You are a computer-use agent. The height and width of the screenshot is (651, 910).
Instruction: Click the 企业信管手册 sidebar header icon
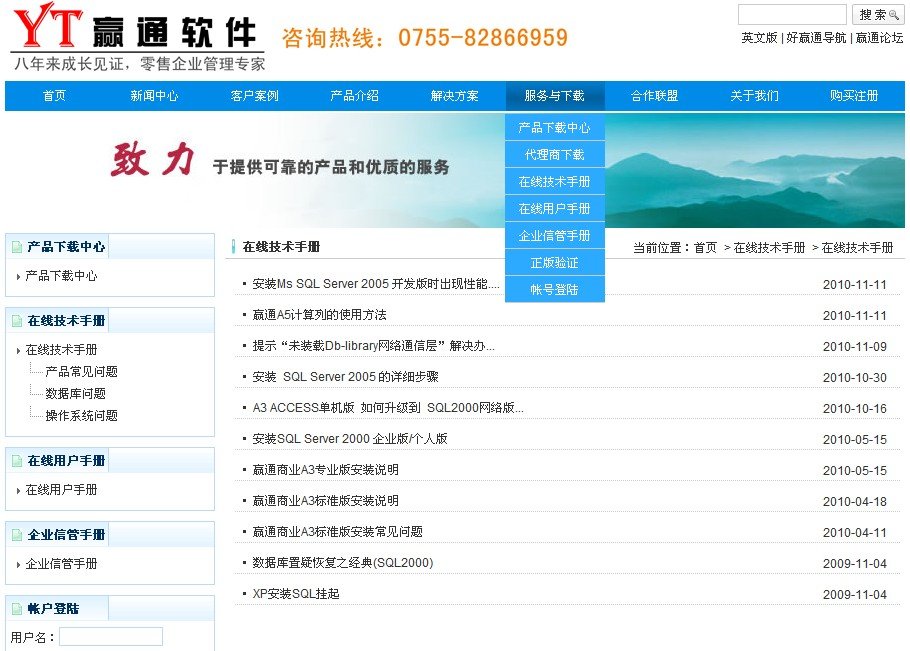point(16,535)
